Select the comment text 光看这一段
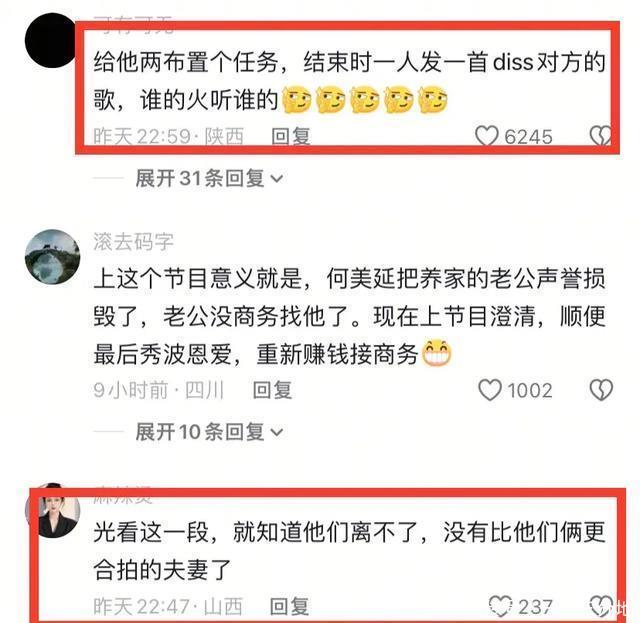The width and height of the screenshot is (640, 623). [349, 551]
